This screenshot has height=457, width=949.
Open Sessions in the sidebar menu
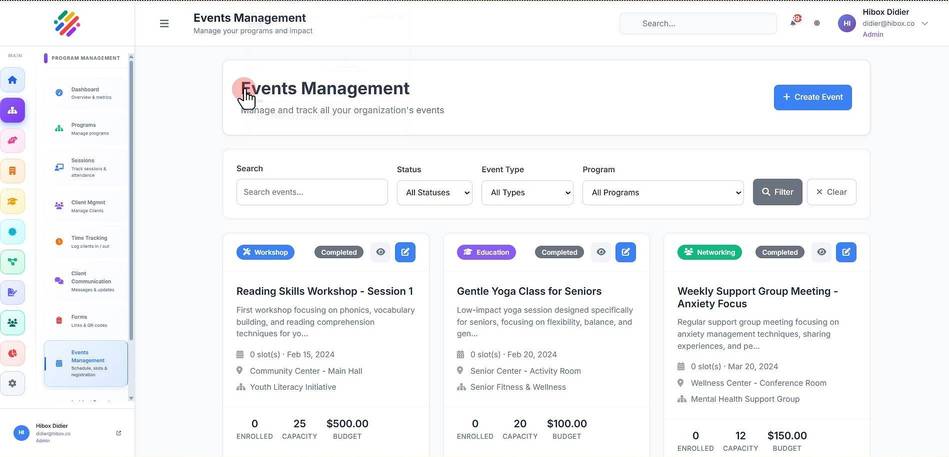tap(86, 168)
